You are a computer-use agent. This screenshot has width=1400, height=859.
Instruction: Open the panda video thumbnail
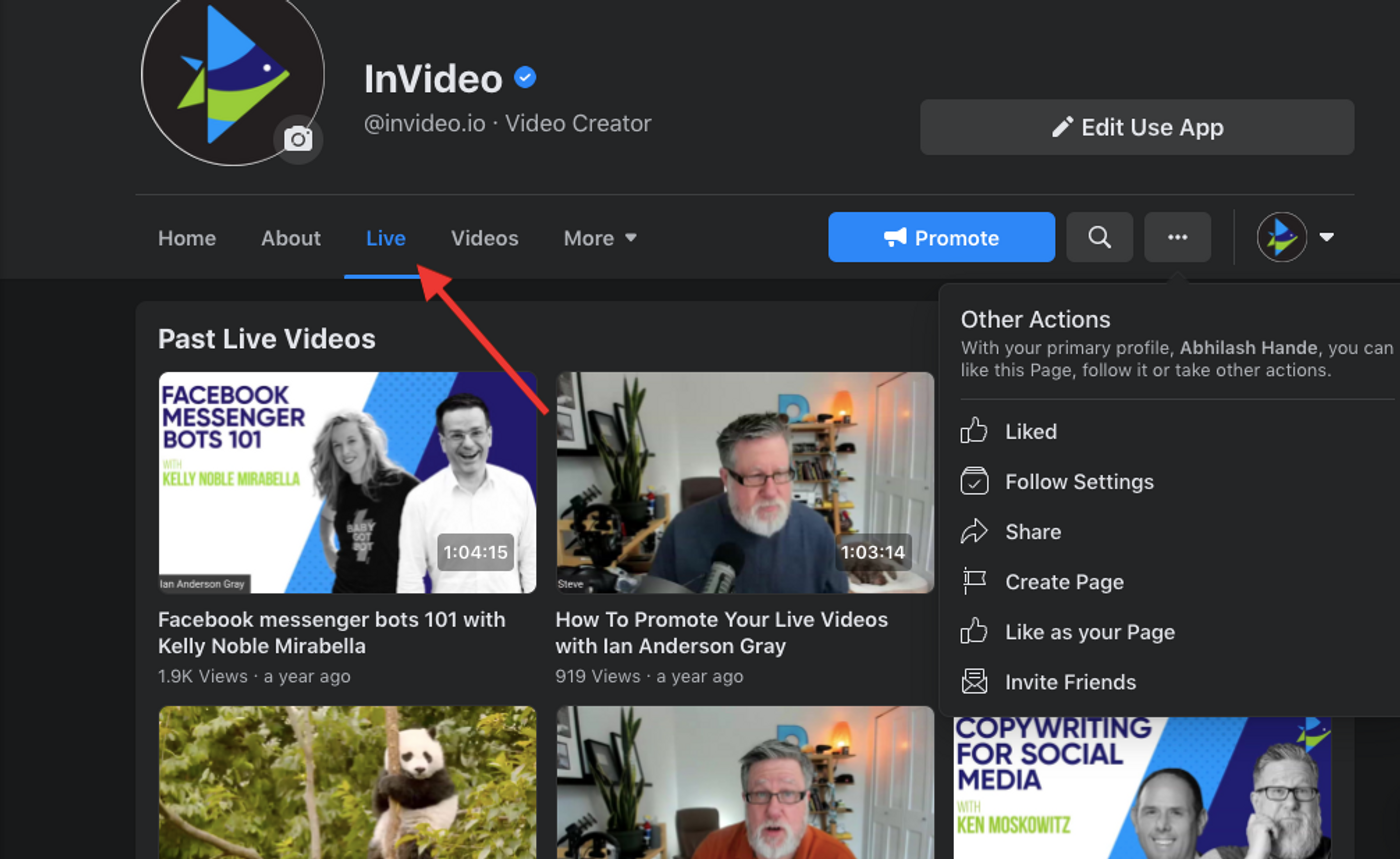pyautogui.click(x=347, y=782)
